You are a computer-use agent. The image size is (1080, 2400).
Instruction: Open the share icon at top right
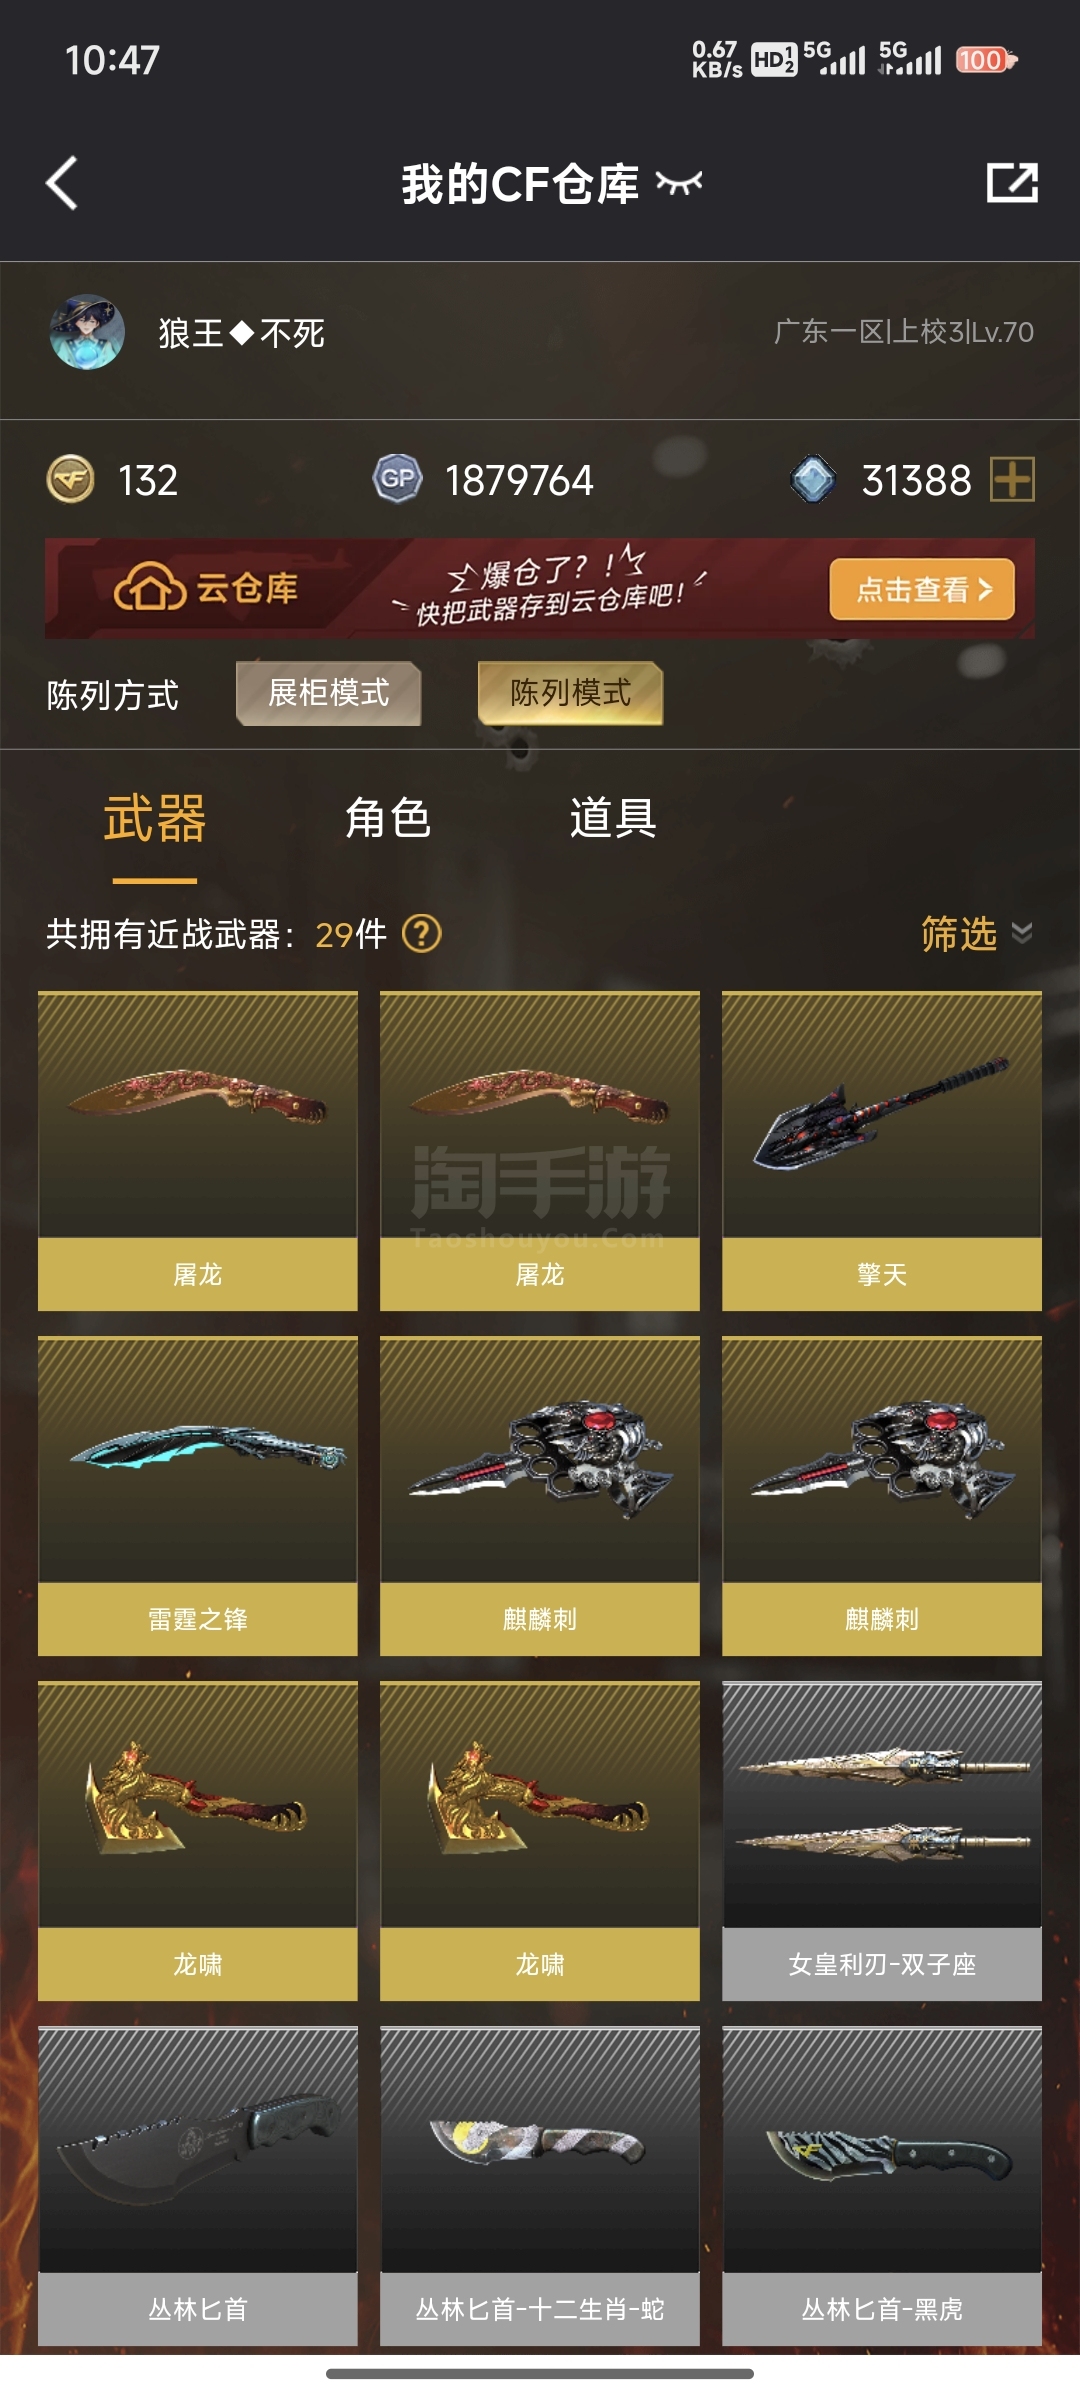(x=1012, y=183)
